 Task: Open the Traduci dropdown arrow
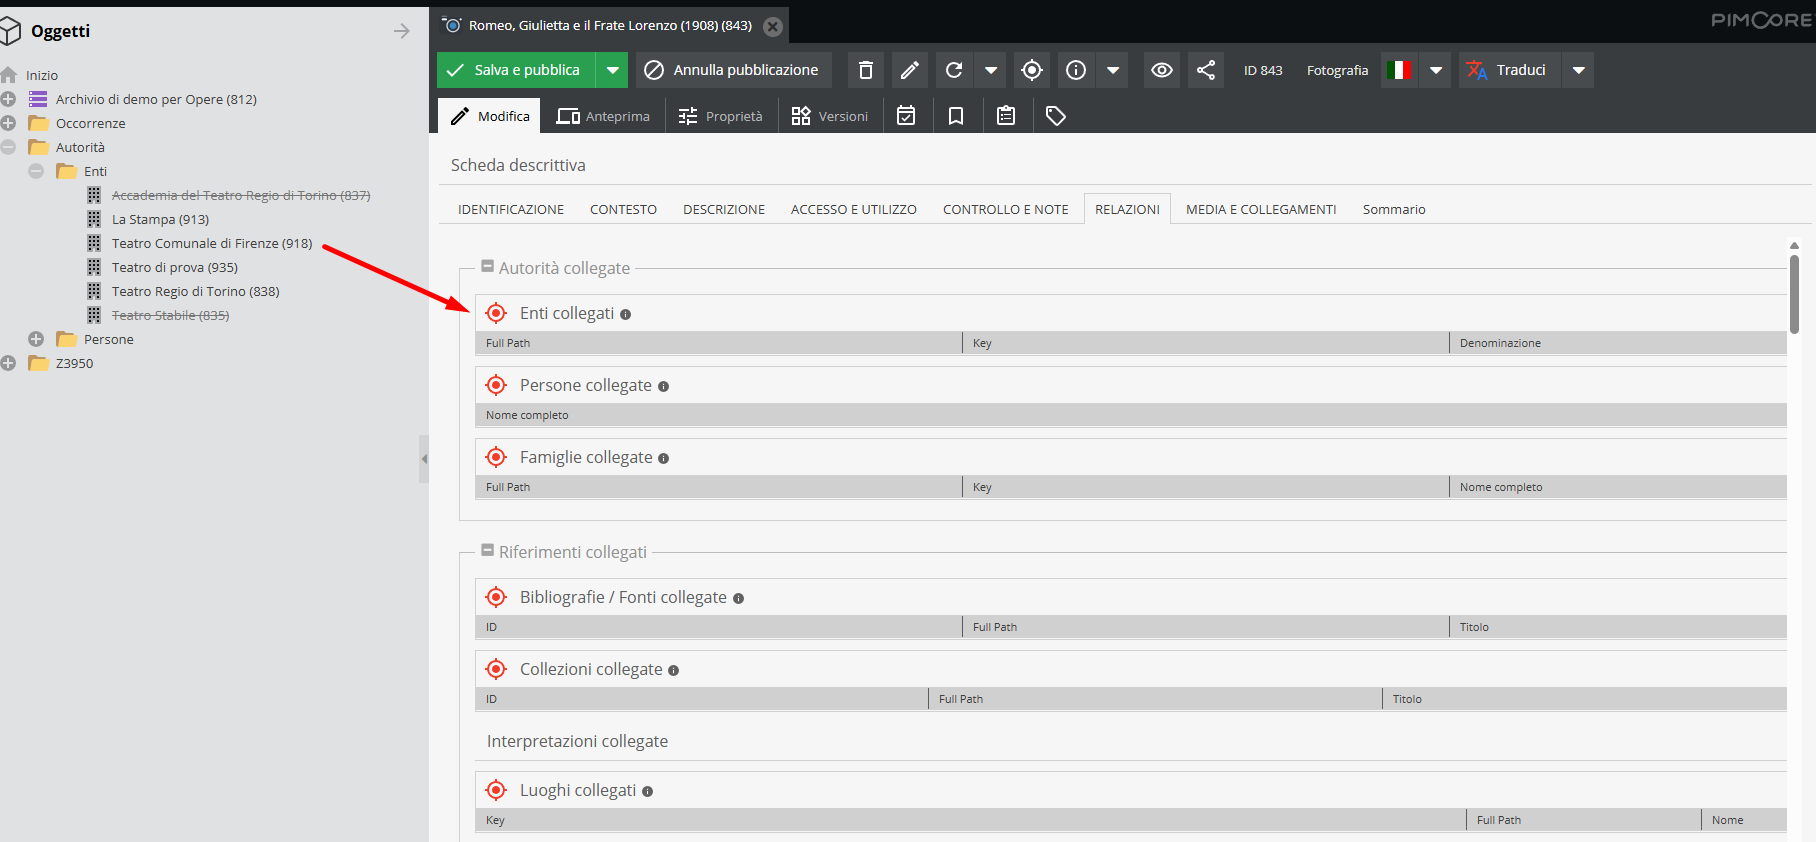click(1579, 70)
